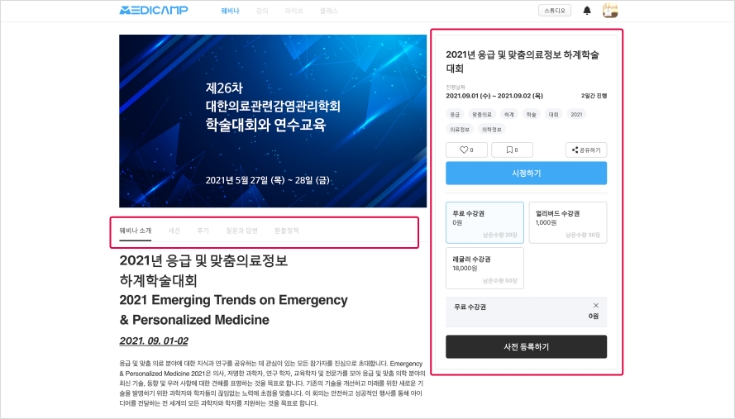Open the user profile avatar
Image resolution: width=735 pixels, height=419 pixels.
[610, 10]
